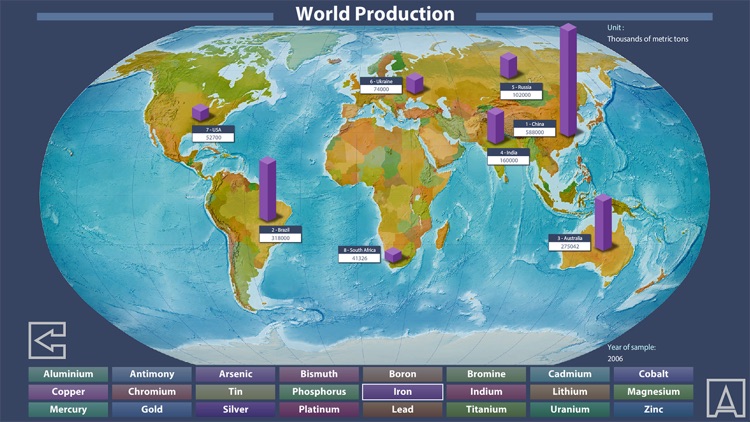Image resolution: width=750 pixels, height=422 pixels.
Task: Choose the Lead button
Action: pos(402,410)
